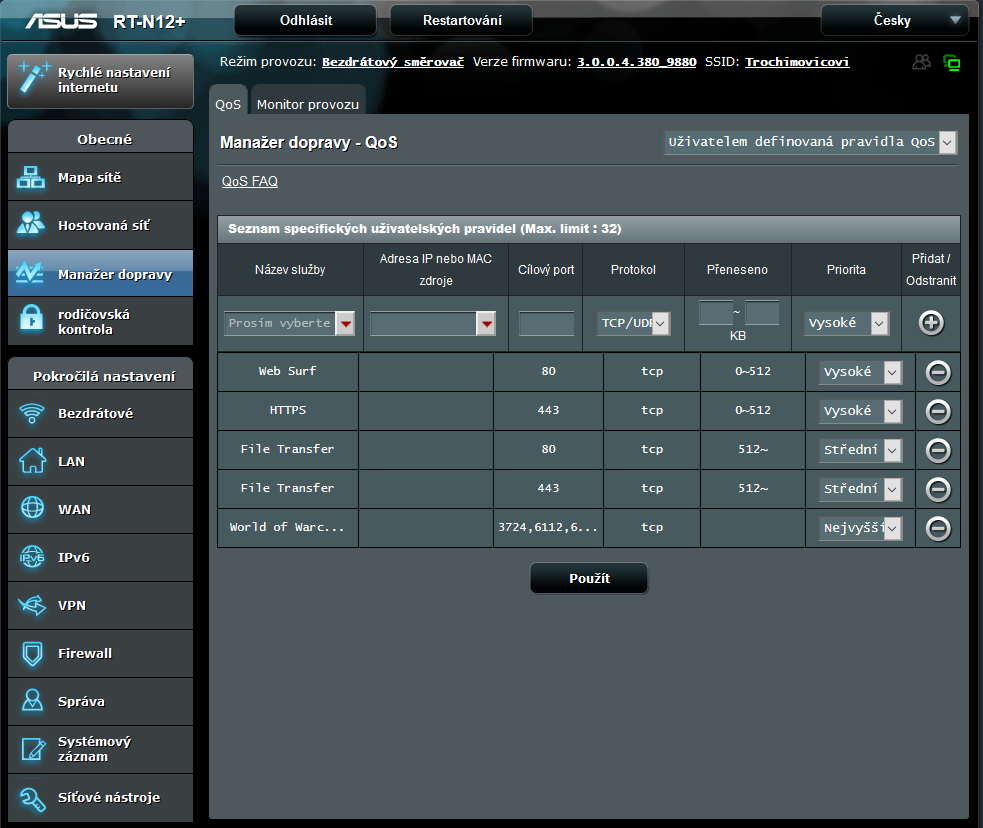983x828 pixels.
Task: Click the Použít apply button
Action: 589,578
